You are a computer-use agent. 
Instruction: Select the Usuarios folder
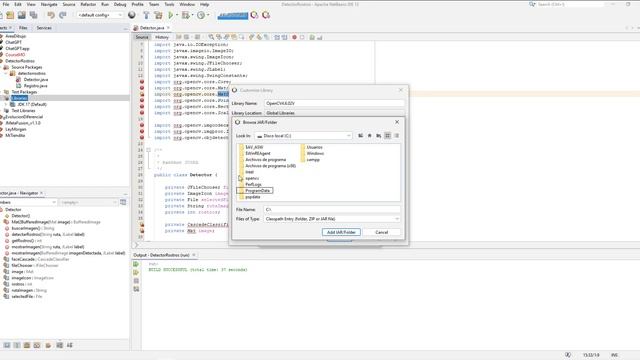pyautogui.click(x=311, y=147)
